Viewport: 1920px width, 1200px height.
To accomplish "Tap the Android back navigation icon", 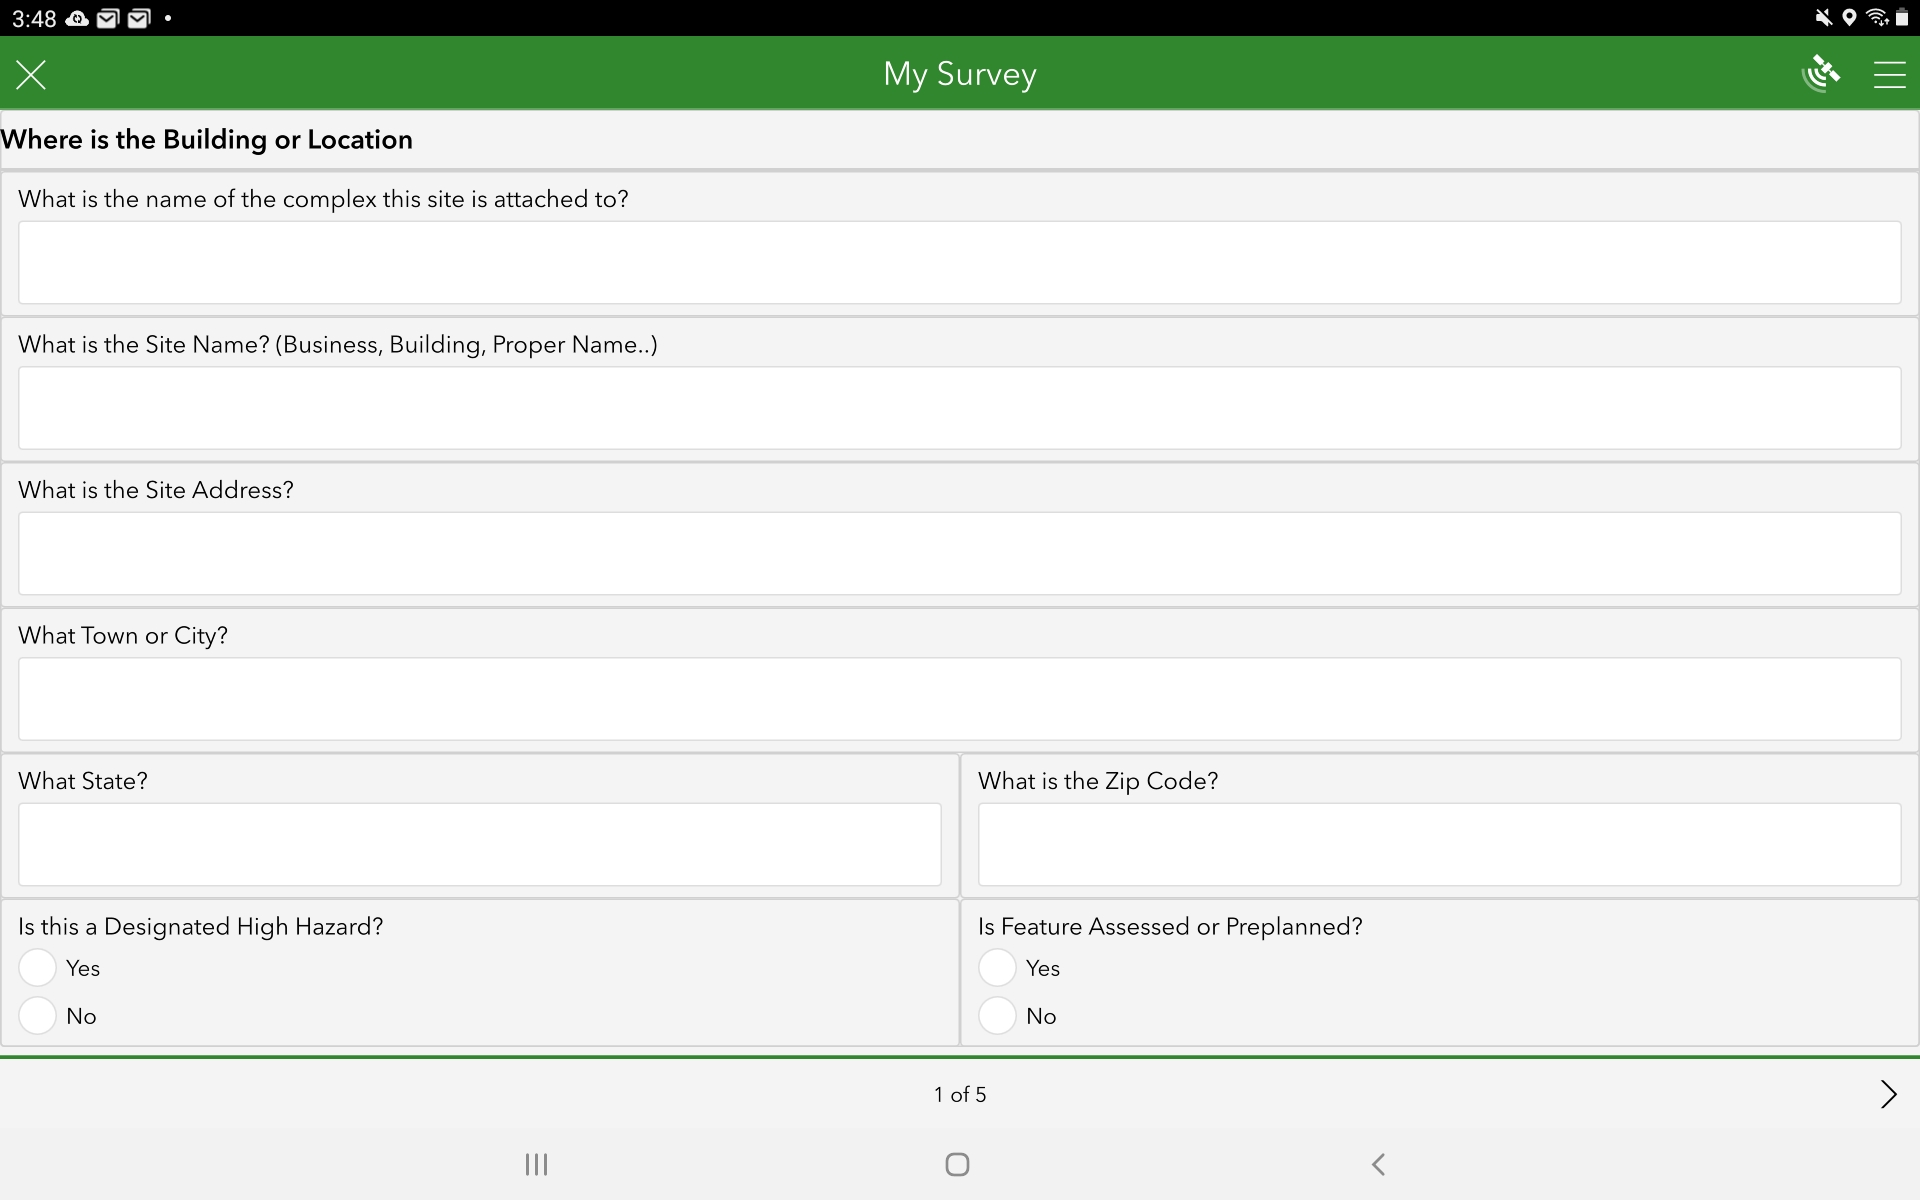I will 1379,1164.
